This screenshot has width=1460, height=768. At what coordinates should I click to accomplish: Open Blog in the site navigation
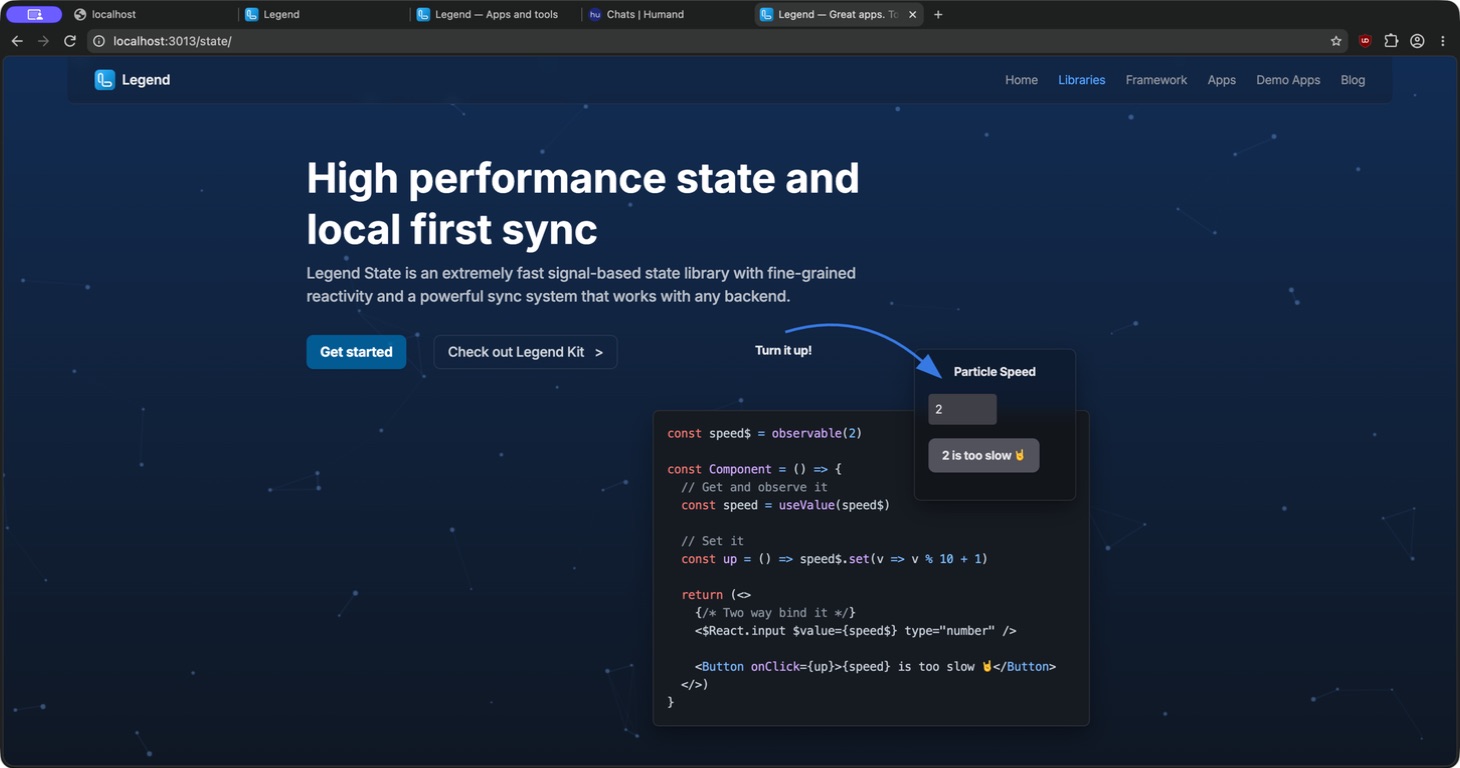point(1353,80)
